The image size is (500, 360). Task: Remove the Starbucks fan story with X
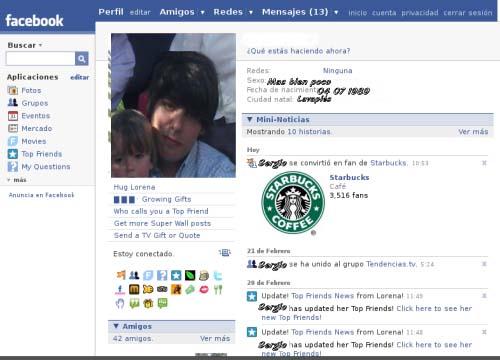[484, 163]
